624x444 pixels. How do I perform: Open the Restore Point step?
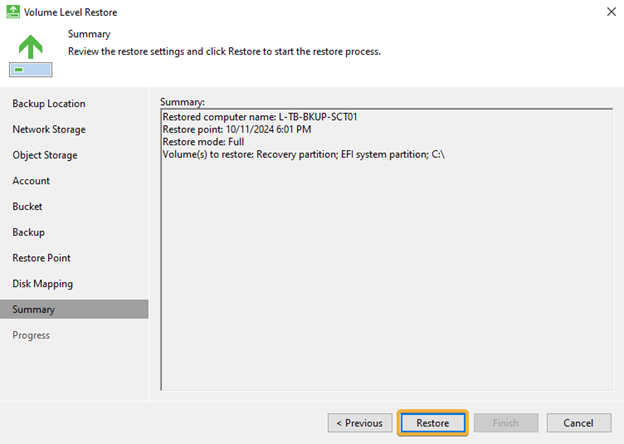[x=41, y=258]
